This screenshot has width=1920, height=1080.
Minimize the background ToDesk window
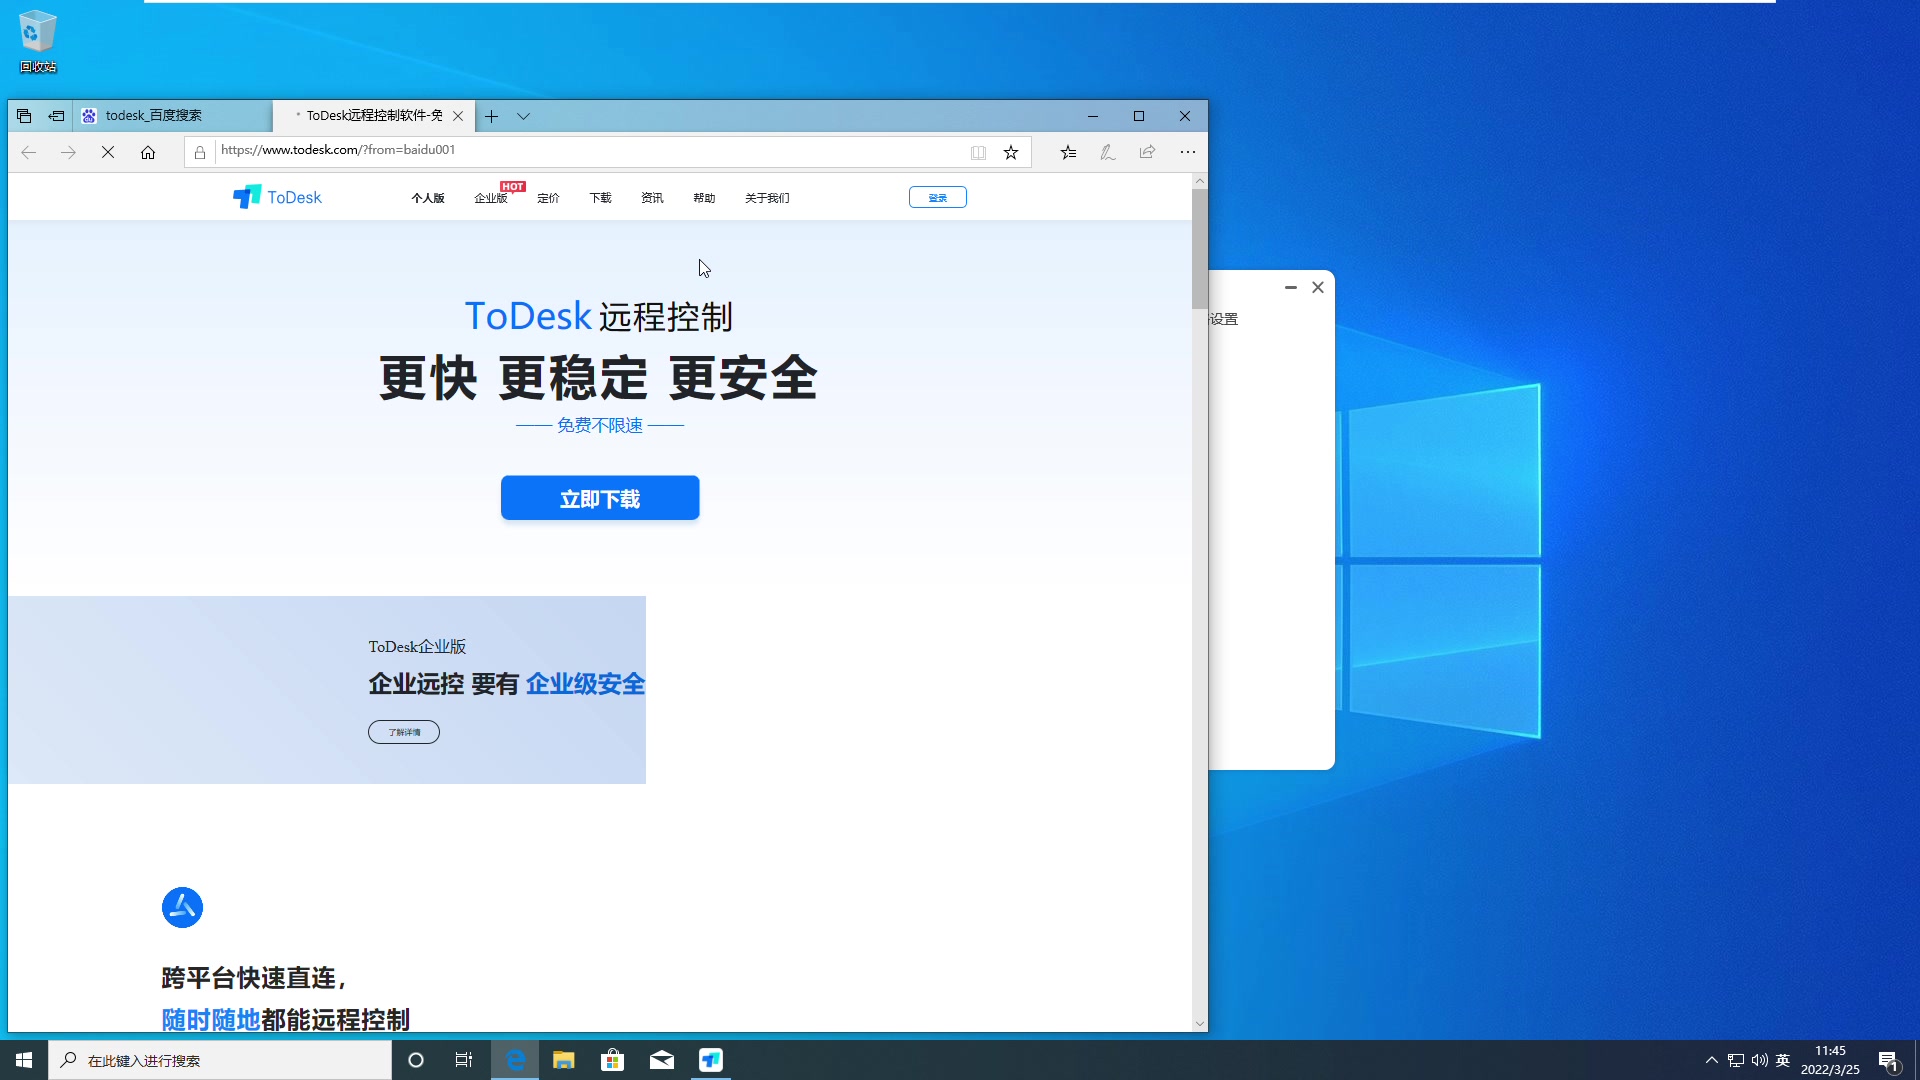coord(1291,287)
